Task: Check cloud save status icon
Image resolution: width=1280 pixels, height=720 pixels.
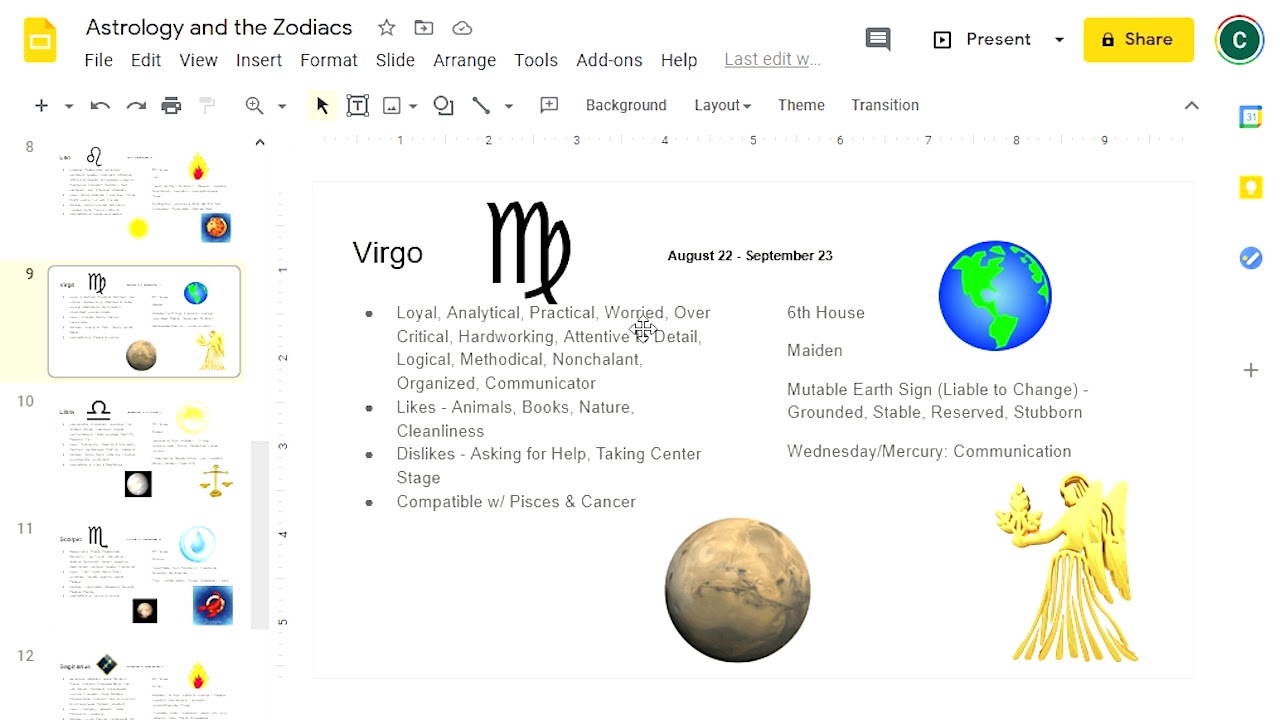Action: [462, 28]
